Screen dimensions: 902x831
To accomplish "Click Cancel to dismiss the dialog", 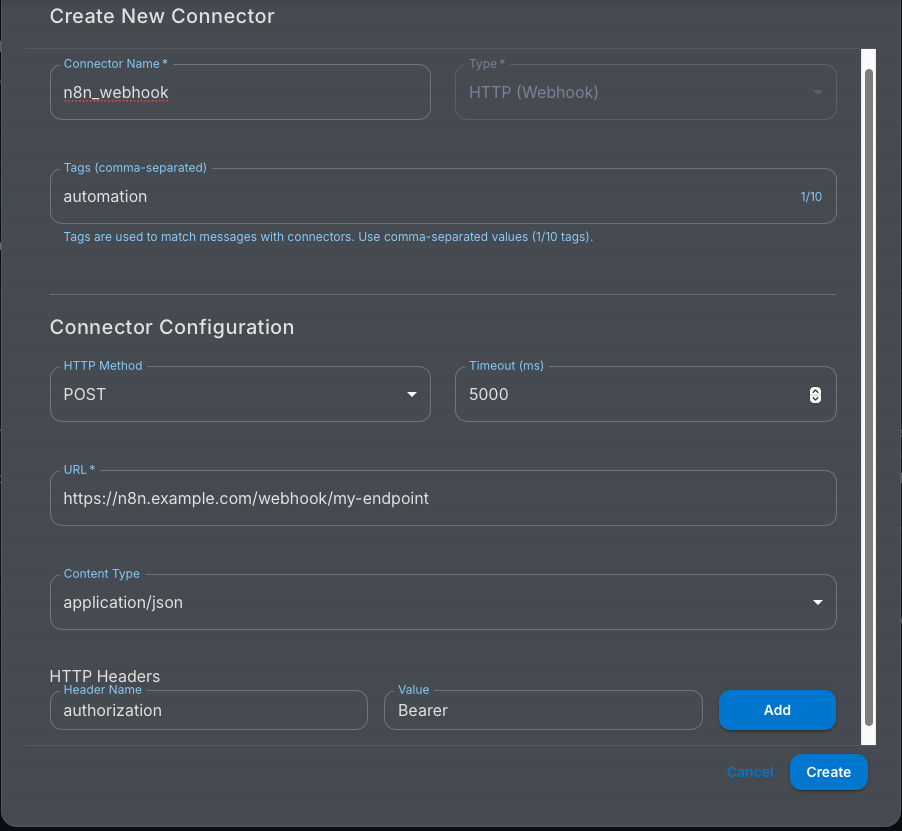I will (750, 772).
